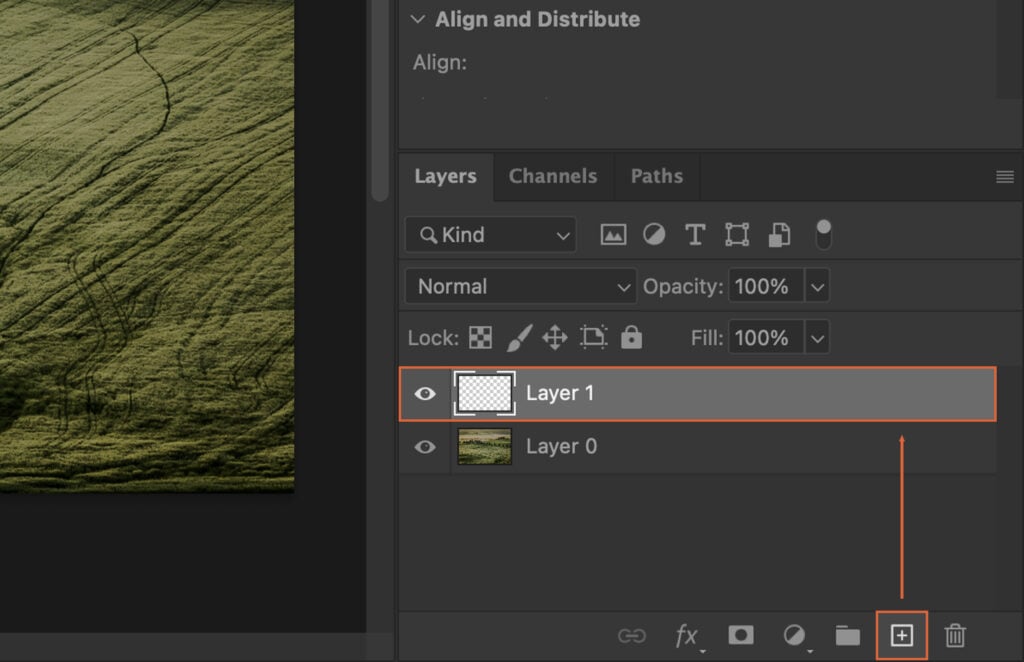This screenshot has height=662, width=1024.
Task: Delete layer using the trash icon
Action: (x=955, y=635)
